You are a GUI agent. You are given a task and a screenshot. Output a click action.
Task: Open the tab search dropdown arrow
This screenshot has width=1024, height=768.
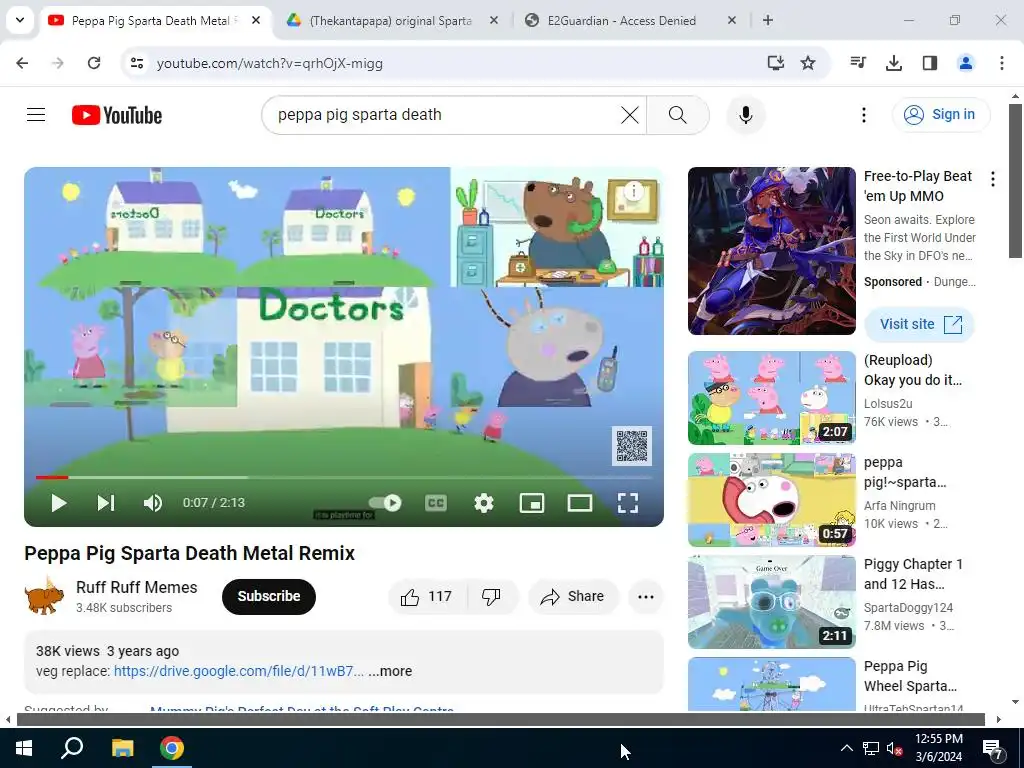point(20,20)
